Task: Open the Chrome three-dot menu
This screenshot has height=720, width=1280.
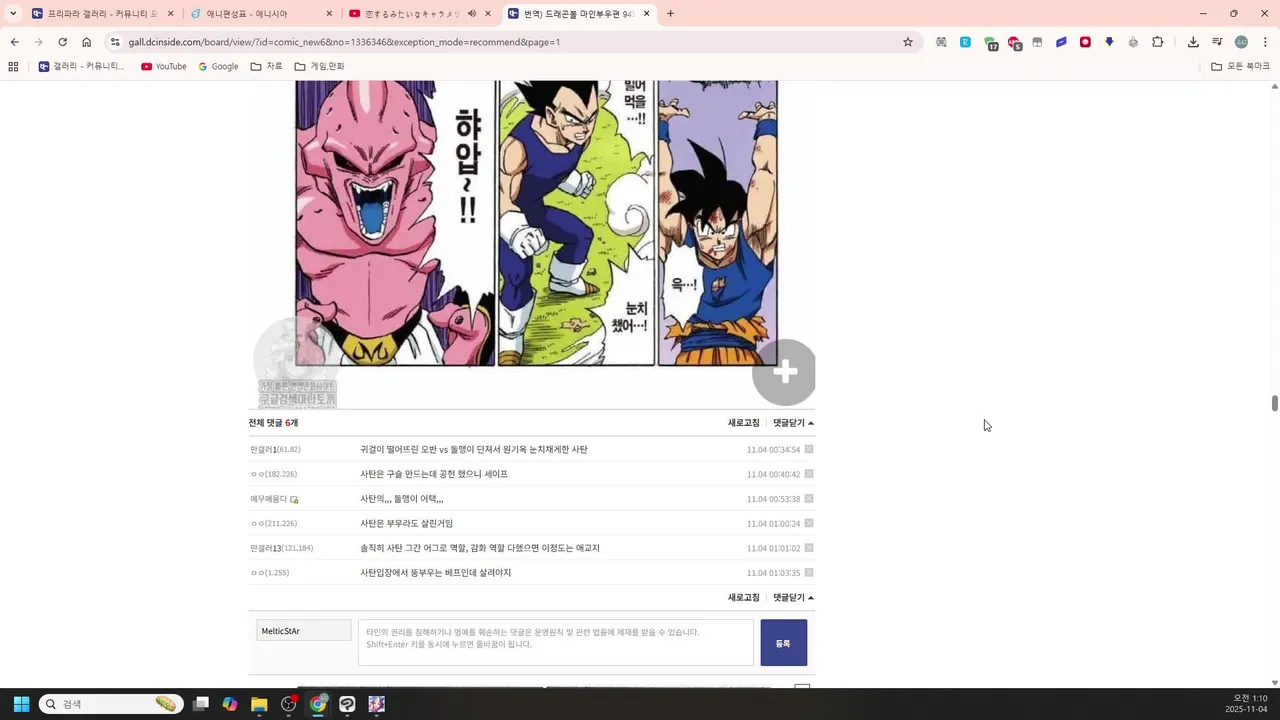Action: (x=1265, y=42)
